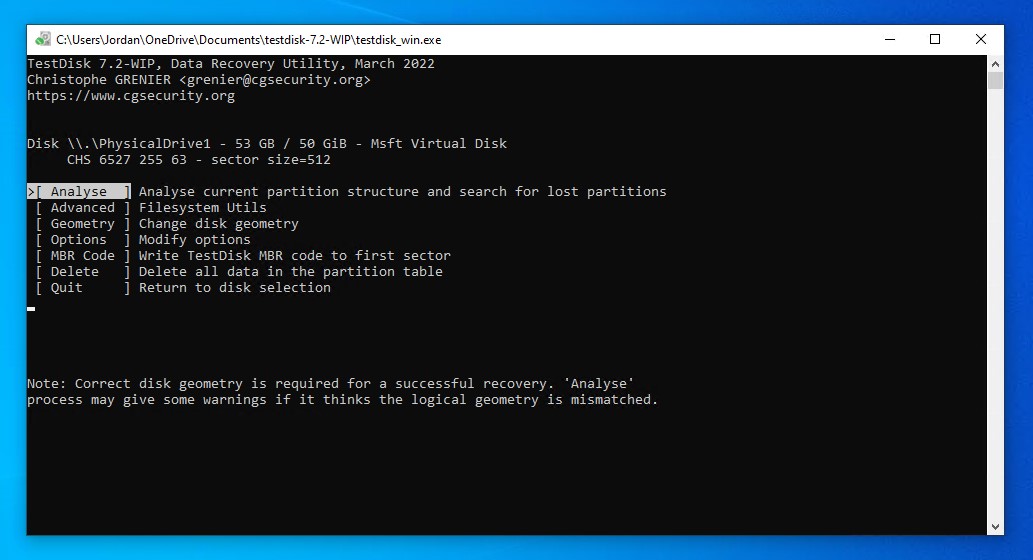The height and width of the screenshot is (560, 1033).
Task: Click the 'Return to disk selection' description
Action: tap(235, 288)
